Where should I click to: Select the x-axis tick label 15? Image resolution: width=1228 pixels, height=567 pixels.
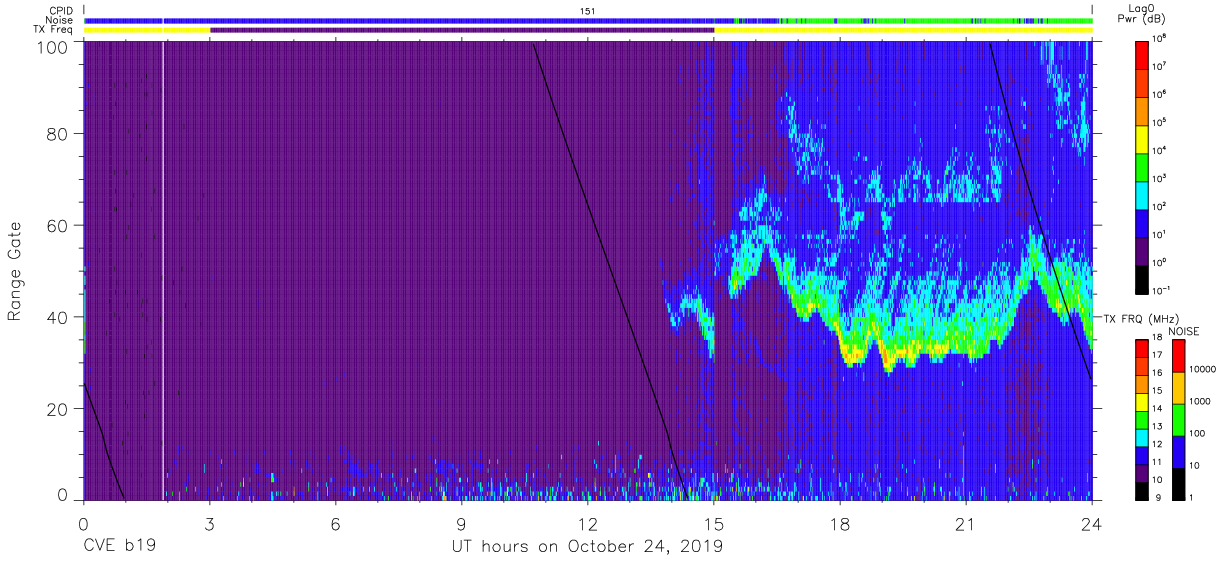(714, 524)
